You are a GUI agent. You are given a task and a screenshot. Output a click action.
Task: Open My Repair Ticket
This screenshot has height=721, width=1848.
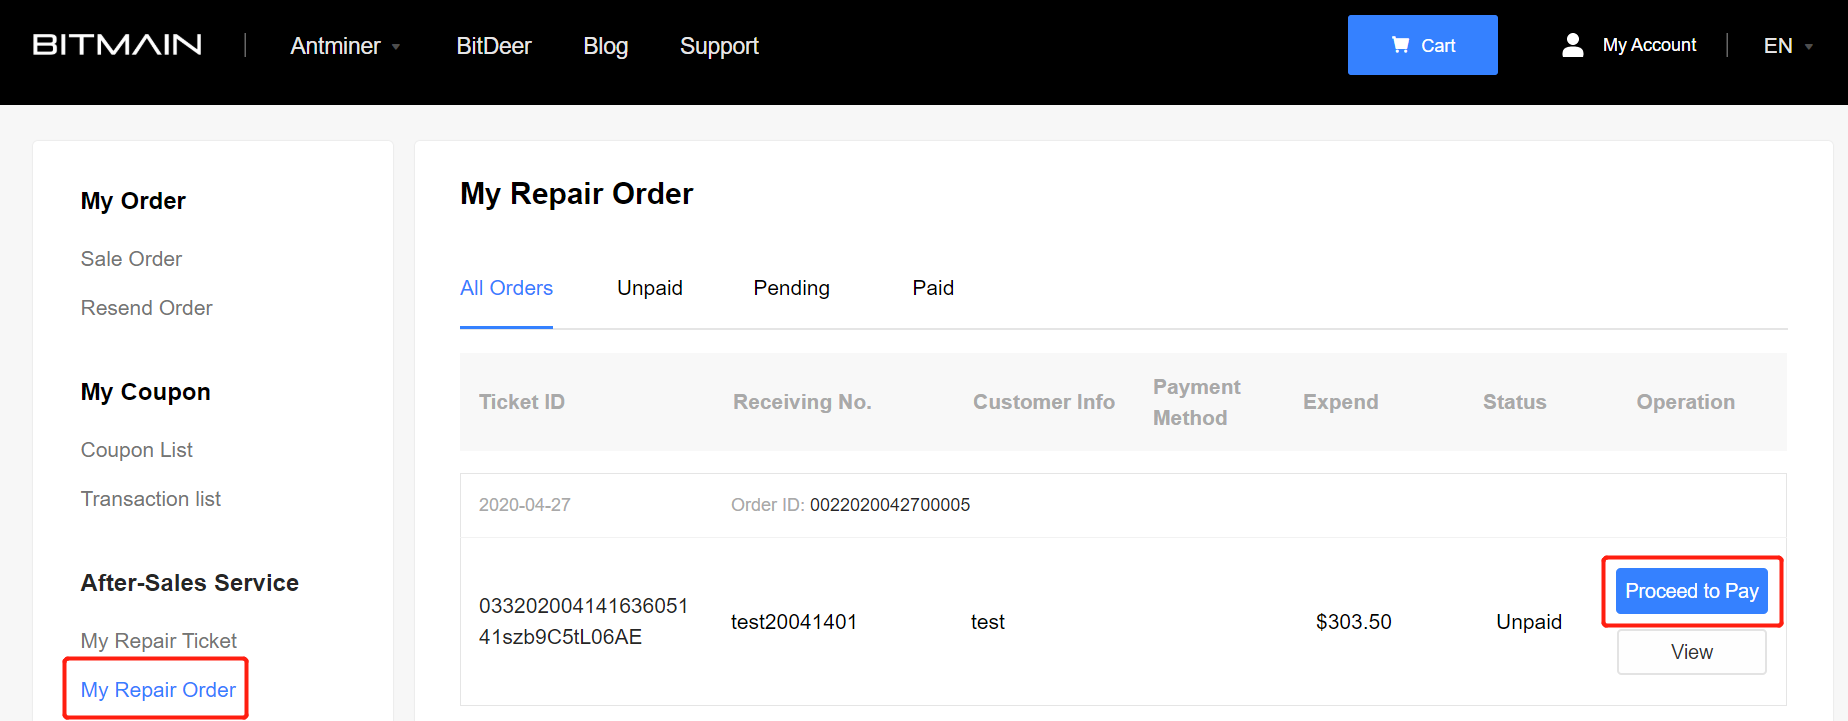tap(159, 641)
